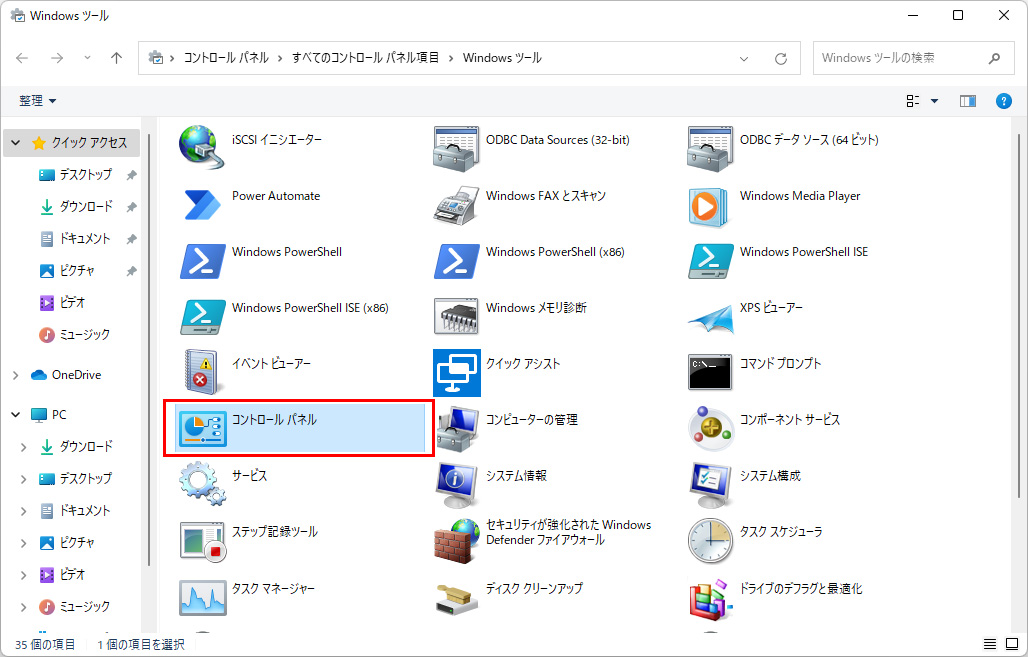Select the Windows PowerShell (x86) icon
The width and height of the screenshot is (1028, 657).
click(456, 260)
